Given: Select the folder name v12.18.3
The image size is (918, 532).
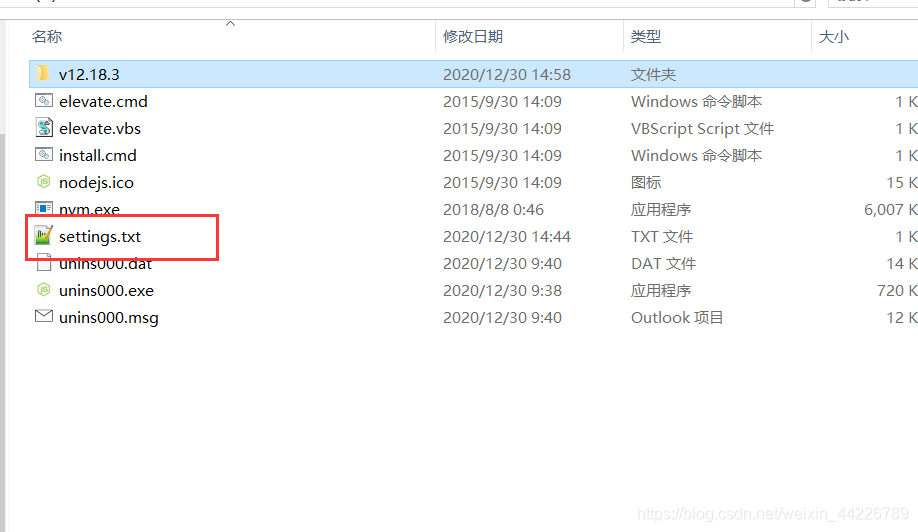Looking at the screenshot, I should (x=89, y=74).
